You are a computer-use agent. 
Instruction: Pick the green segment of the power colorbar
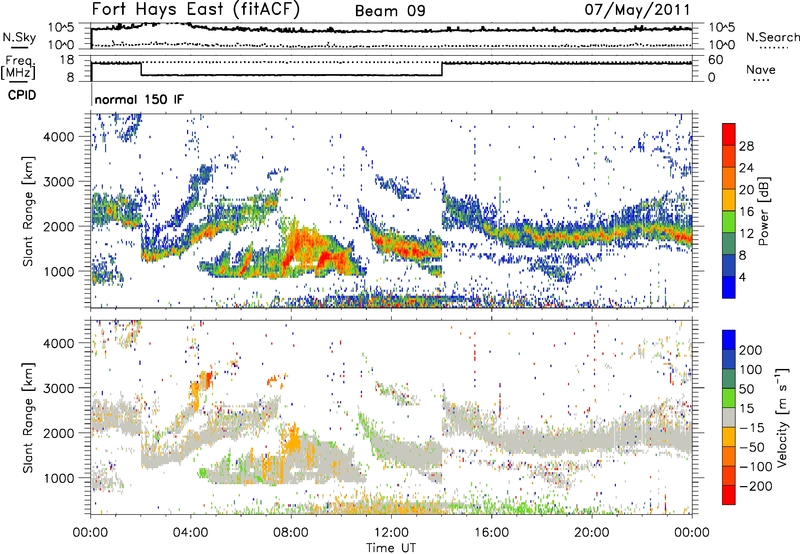click(729, 221)
